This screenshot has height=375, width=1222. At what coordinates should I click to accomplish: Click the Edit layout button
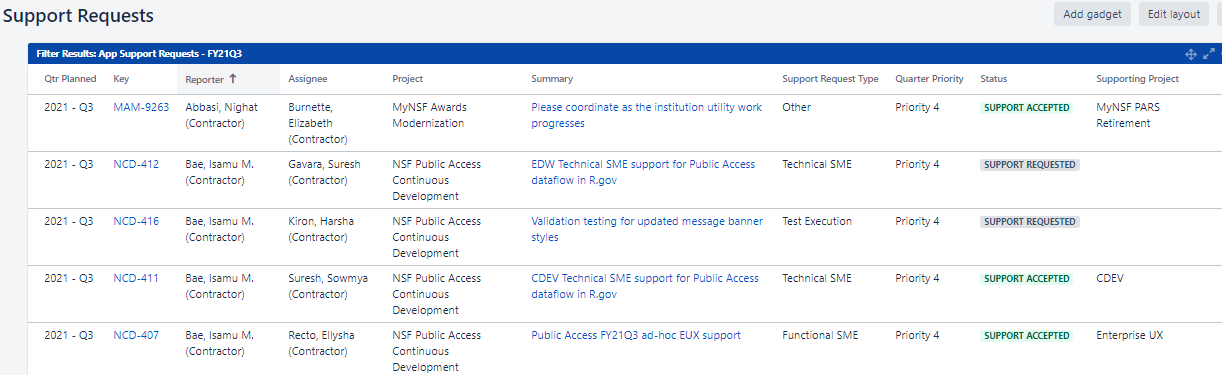click(x=1174, y=14)
